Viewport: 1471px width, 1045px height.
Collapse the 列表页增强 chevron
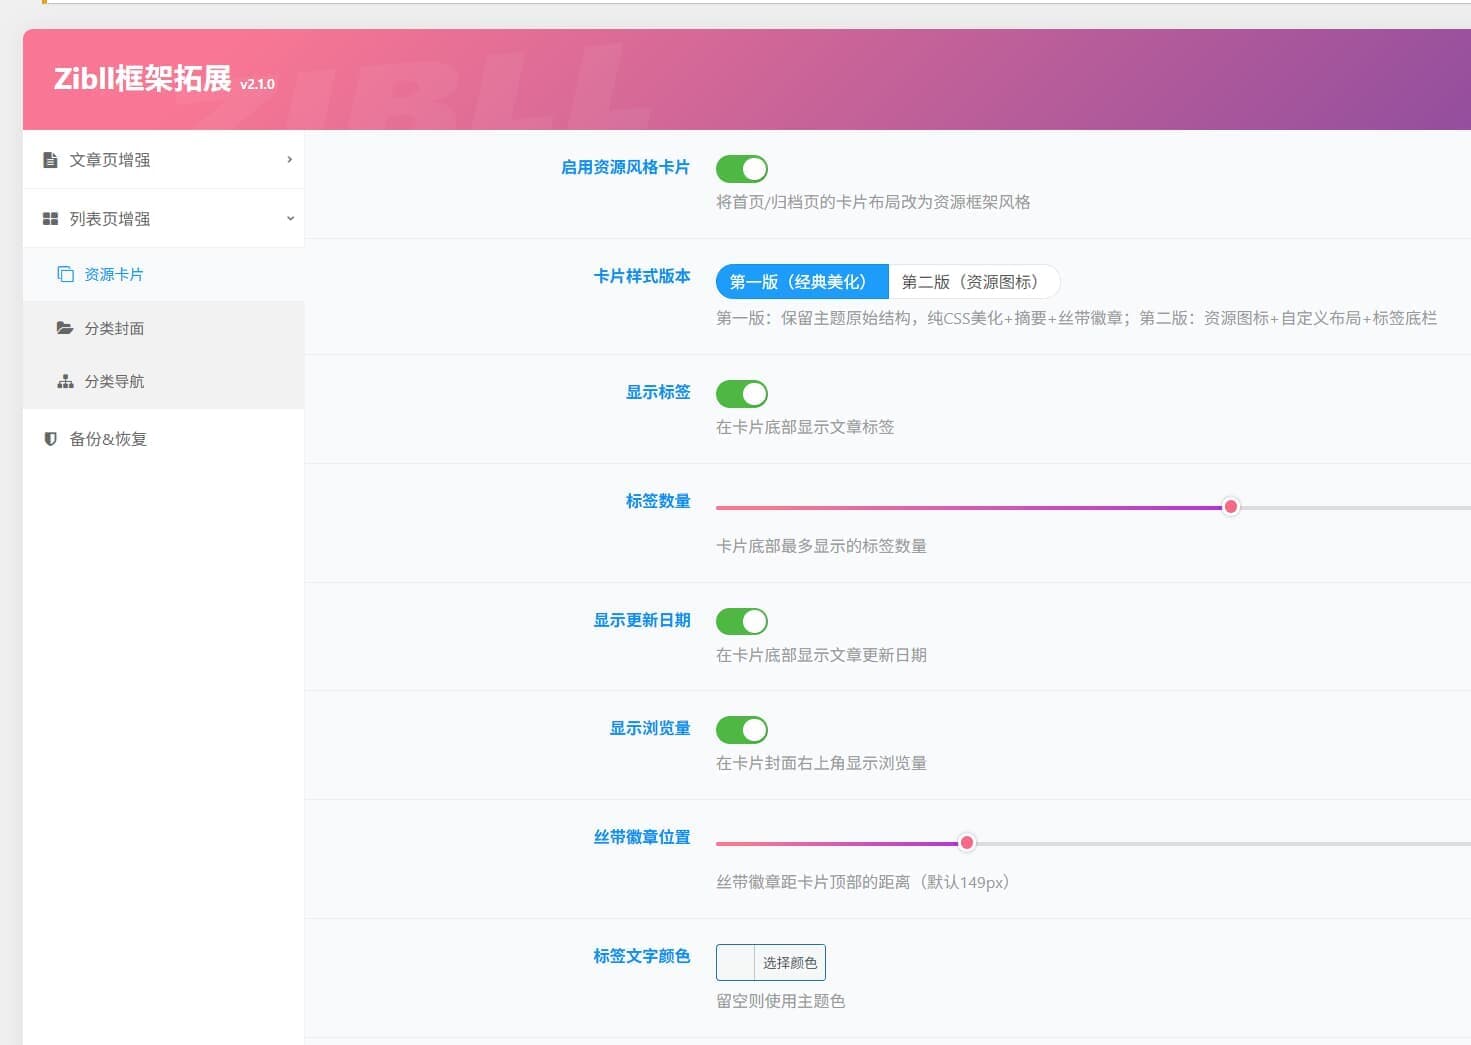tap(290, 219)
